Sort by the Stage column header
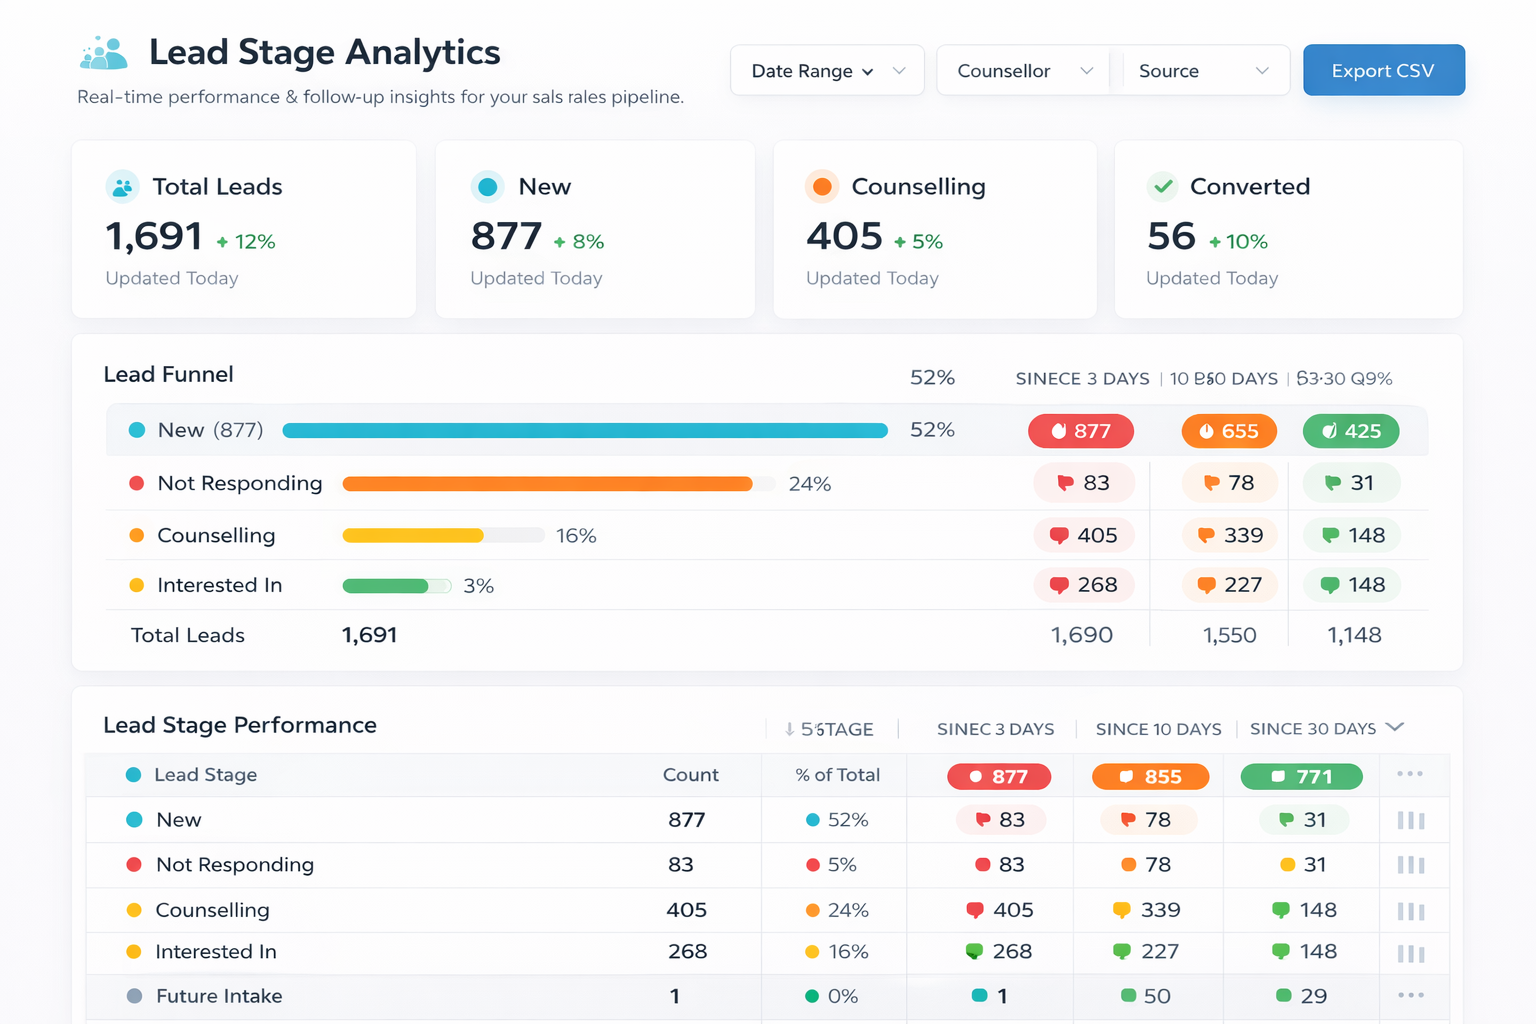This screenshot has height=1024, width=1536. (829, 729)
